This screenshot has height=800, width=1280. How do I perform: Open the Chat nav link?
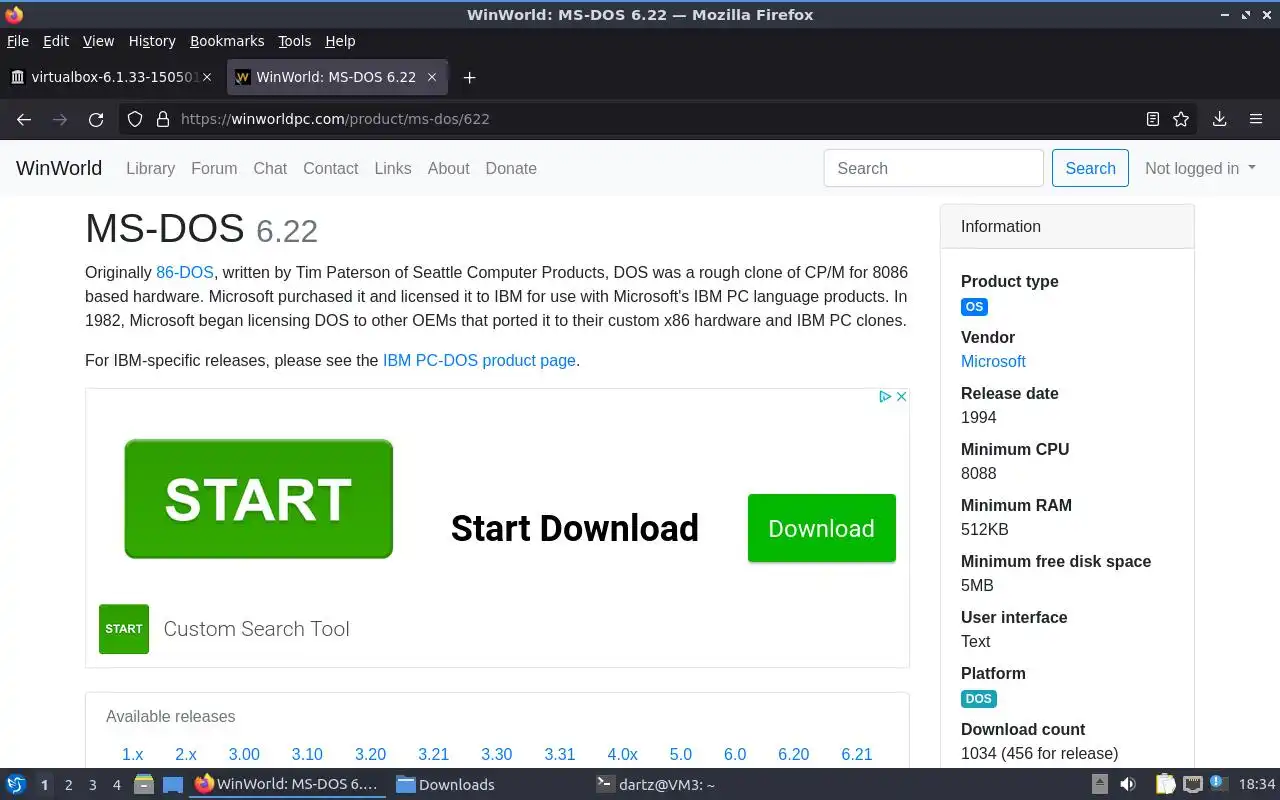click(x=270, y=168)
